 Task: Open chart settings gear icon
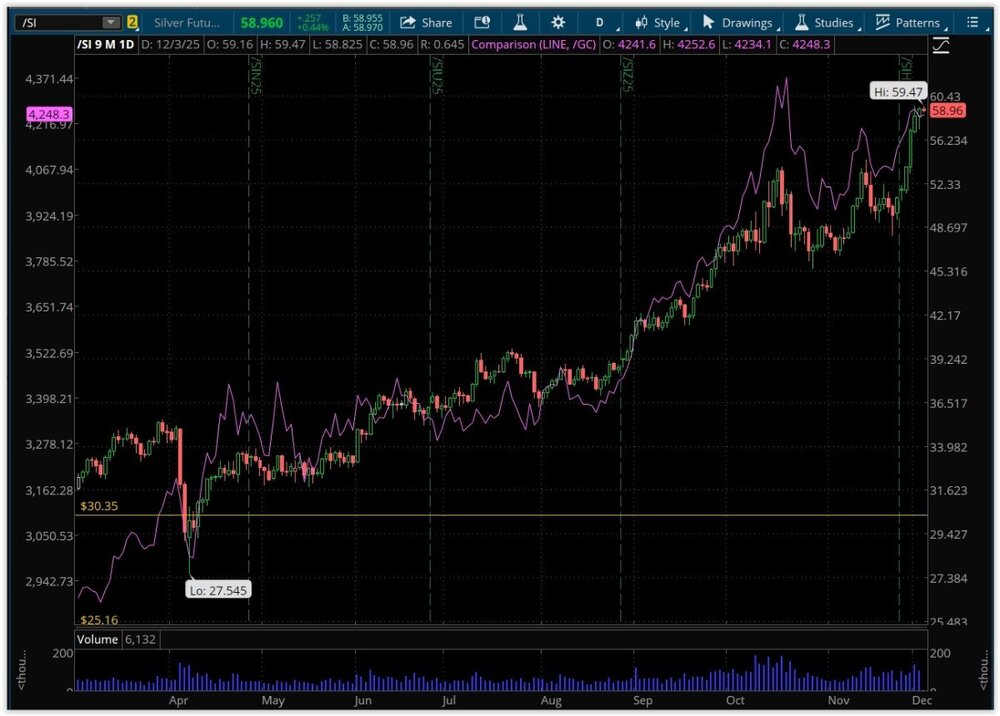click(558, 22)
